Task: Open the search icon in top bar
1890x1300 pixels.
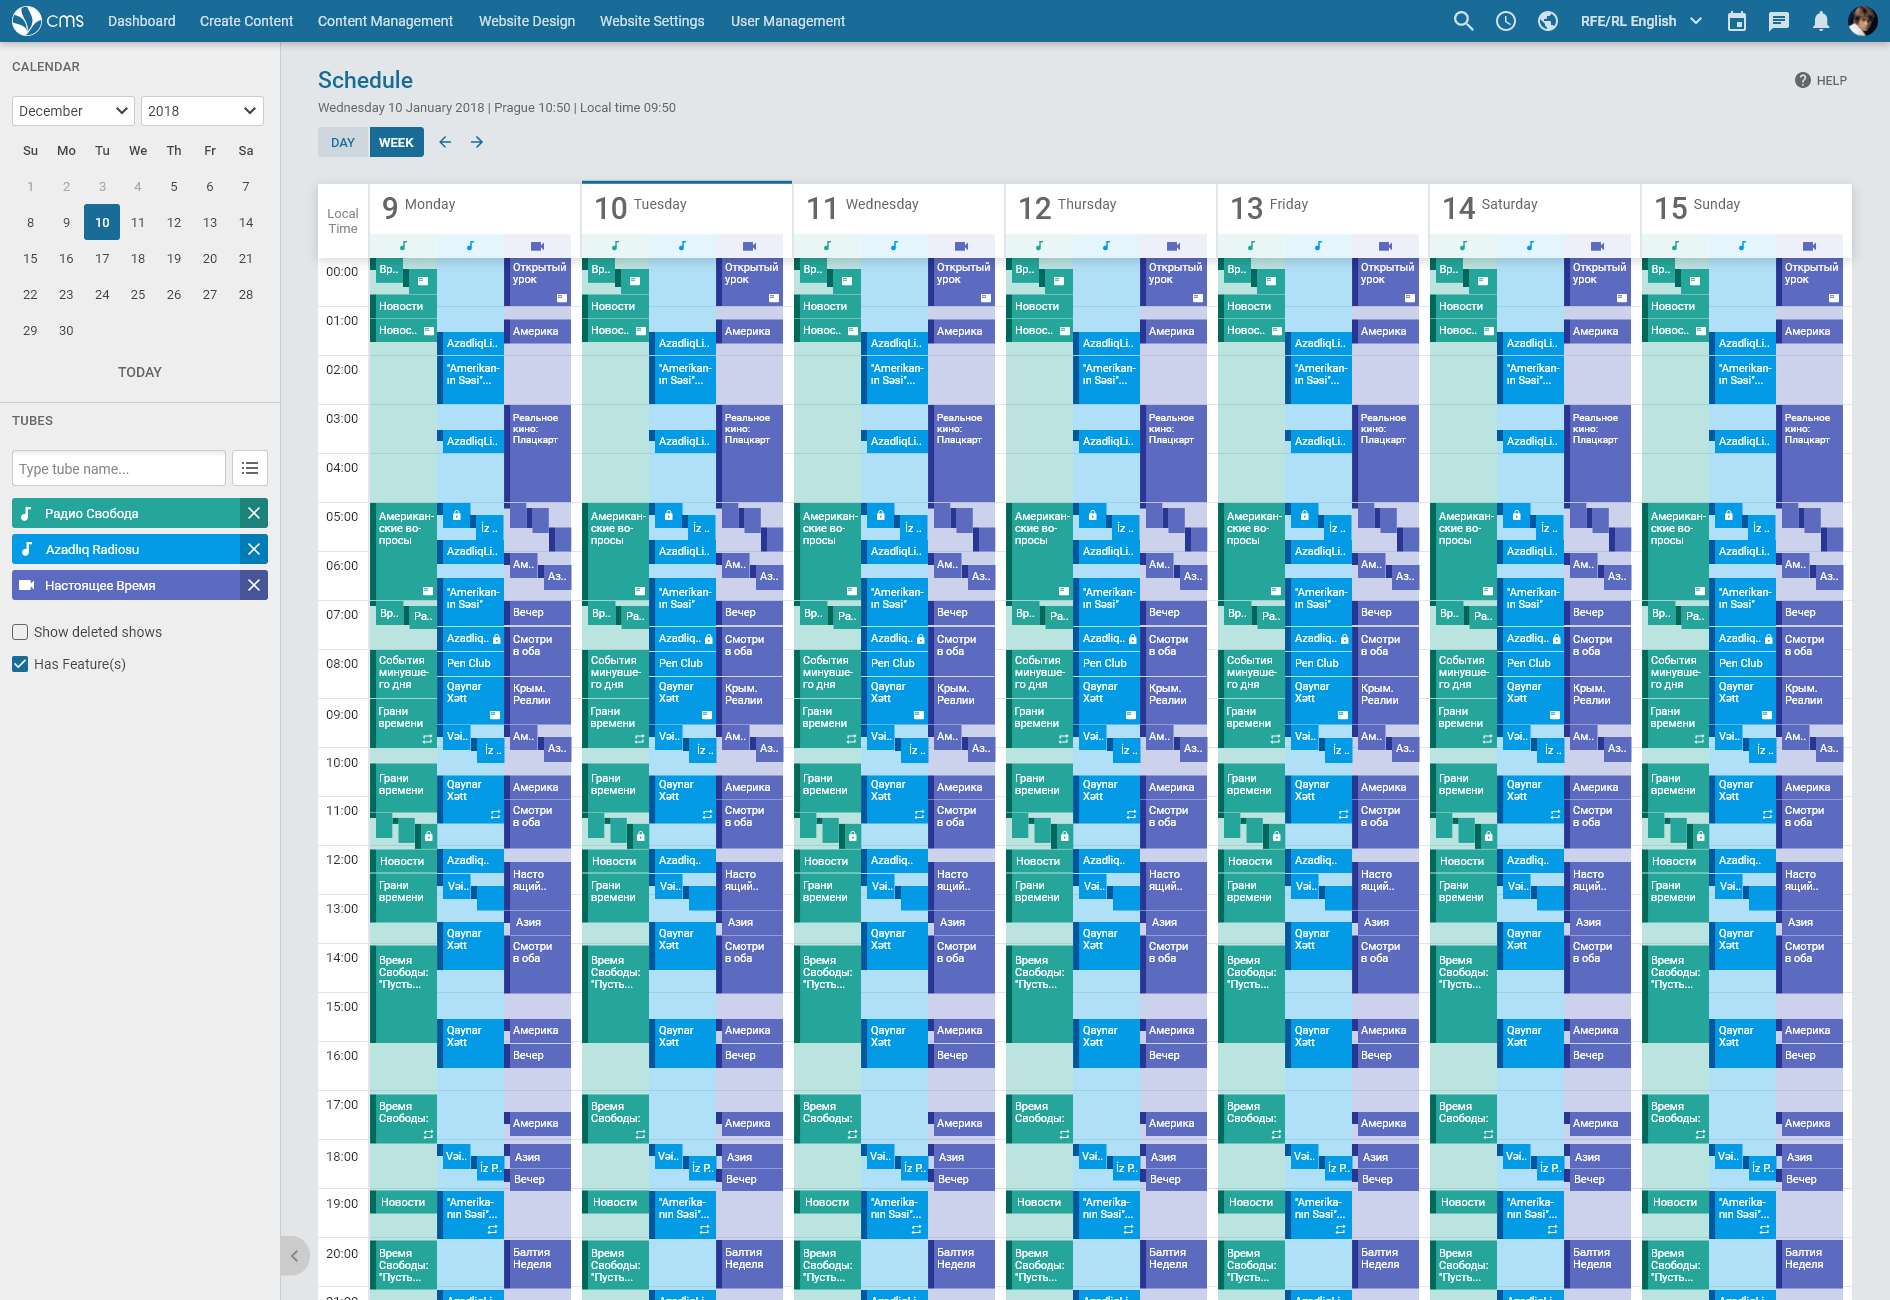Action: pyautogui.click(x=1463, y=21)
